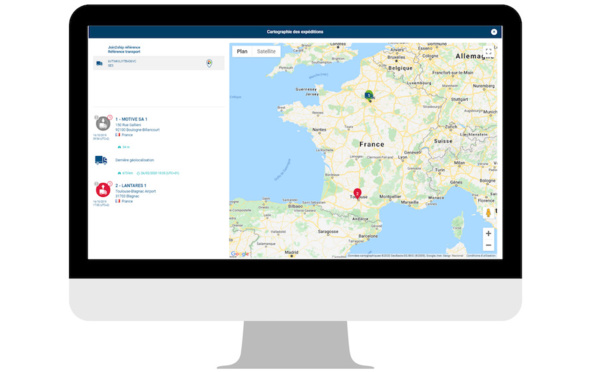
Task: Click the red LANTARES 1 delivery icon
Action: pos(103,190)
